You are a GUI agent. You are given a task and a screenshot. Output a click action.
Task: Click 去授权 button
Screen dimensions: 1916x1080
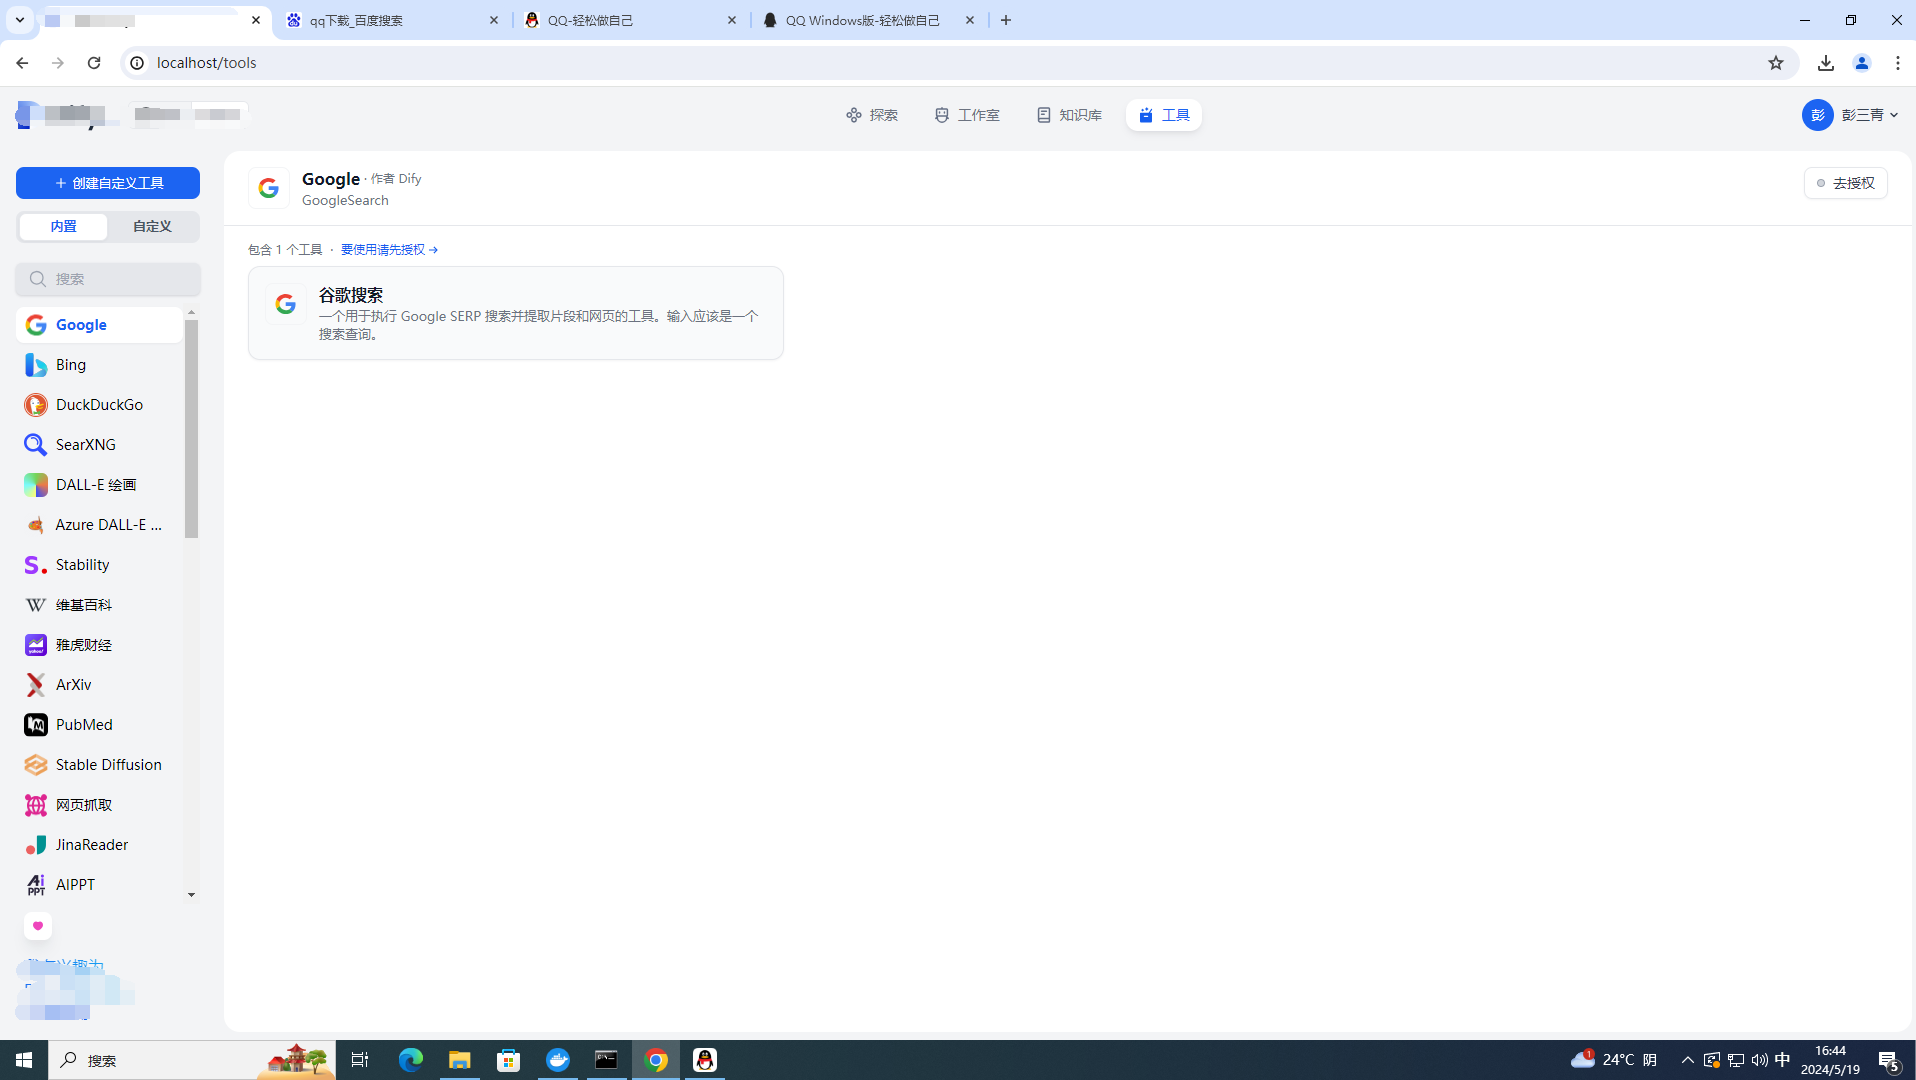point(1846,183)
